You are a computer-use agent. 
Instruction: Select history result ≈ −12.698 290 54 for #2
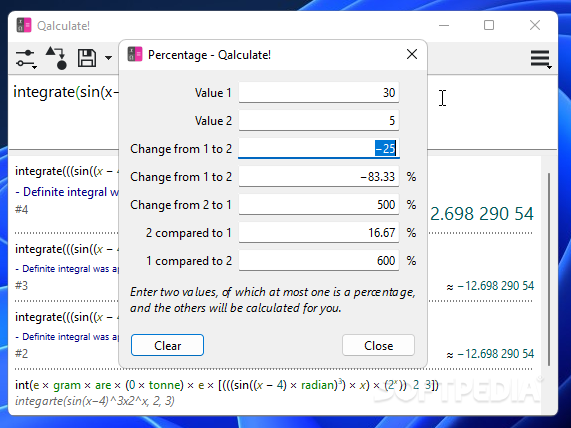click(x=490, y=354)
